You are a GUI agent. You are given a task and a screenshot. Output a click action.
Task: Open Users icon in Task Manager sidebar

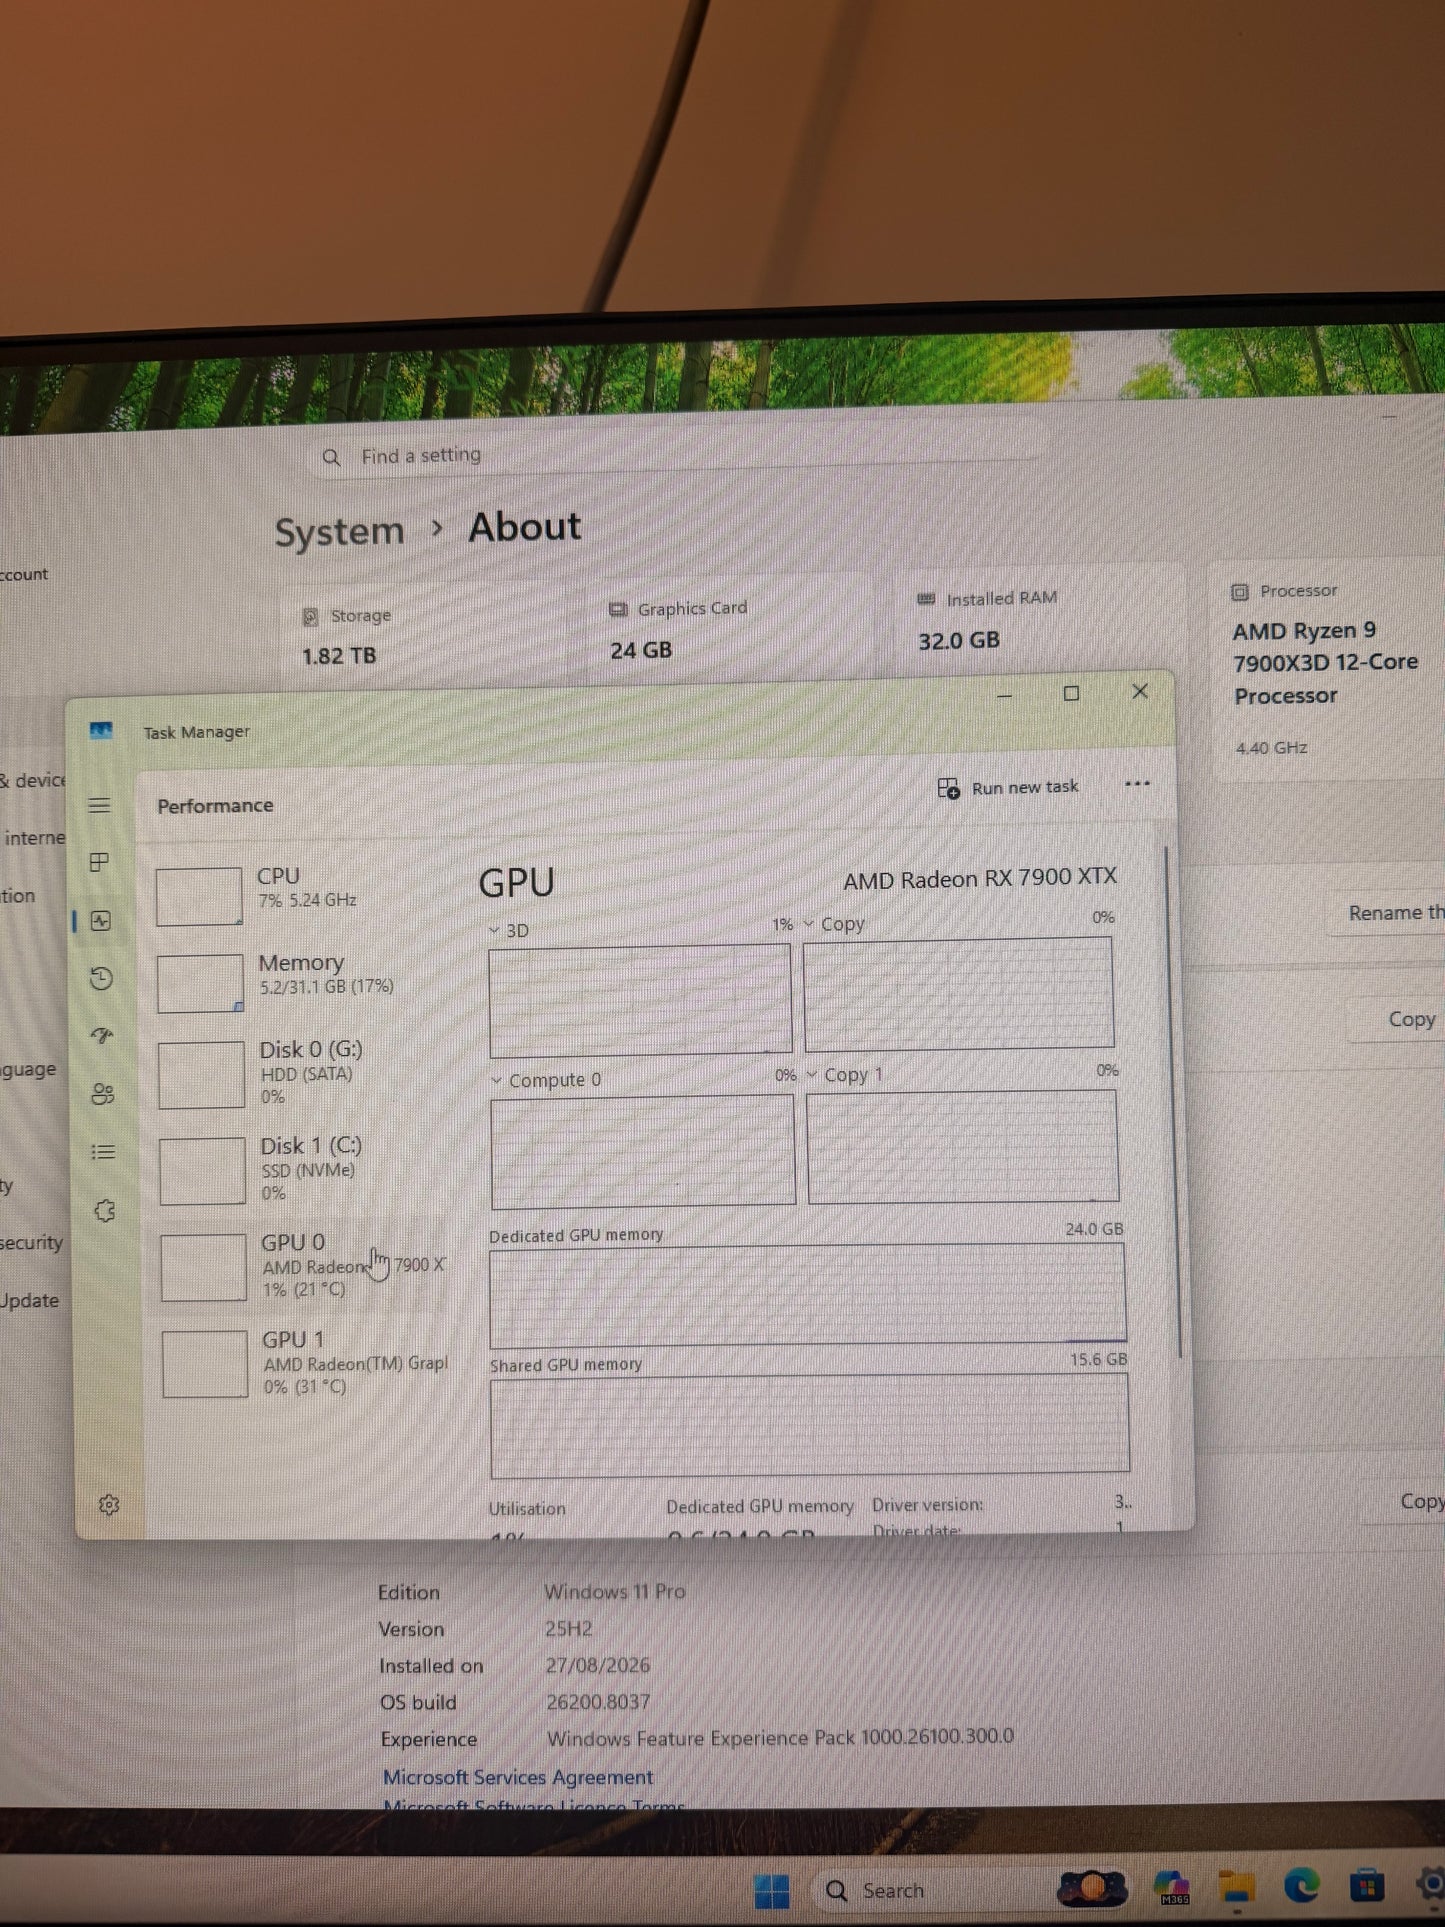pyautogui.click(x=103, y=1093)
